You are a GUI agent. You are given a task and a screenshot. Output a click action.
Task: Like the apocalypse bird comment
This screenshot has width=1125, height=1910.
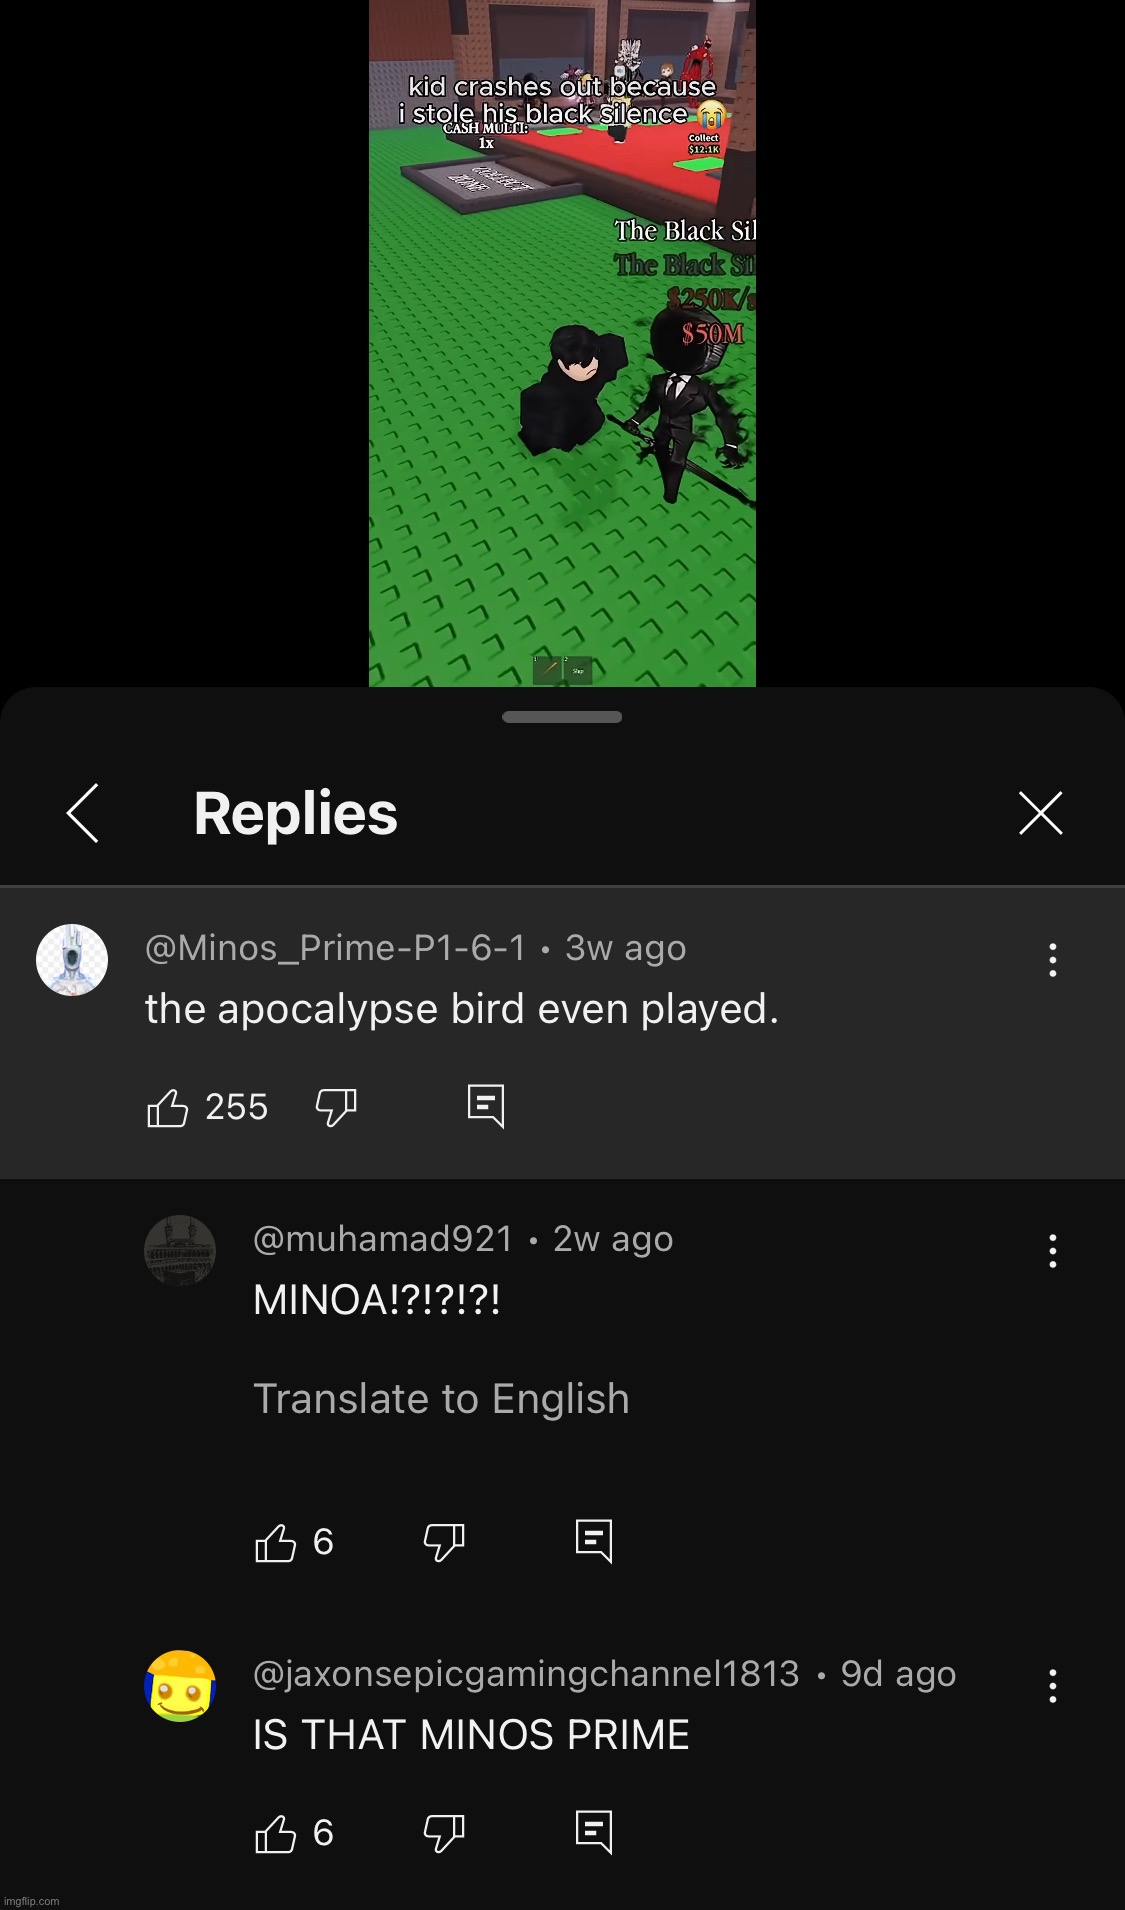tap(168, 1107)
